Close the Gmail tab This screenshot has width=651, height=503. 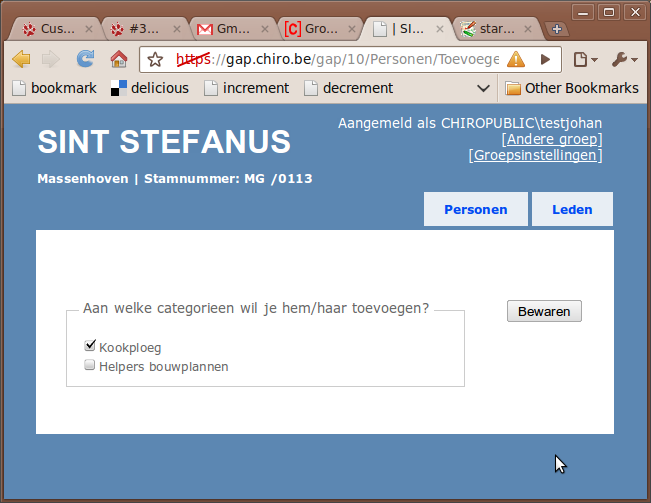[265, 29]
